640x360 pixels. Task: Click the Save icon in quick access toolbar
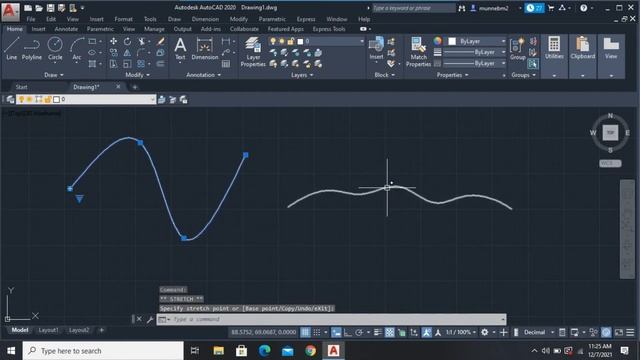(x=50, y=8)
